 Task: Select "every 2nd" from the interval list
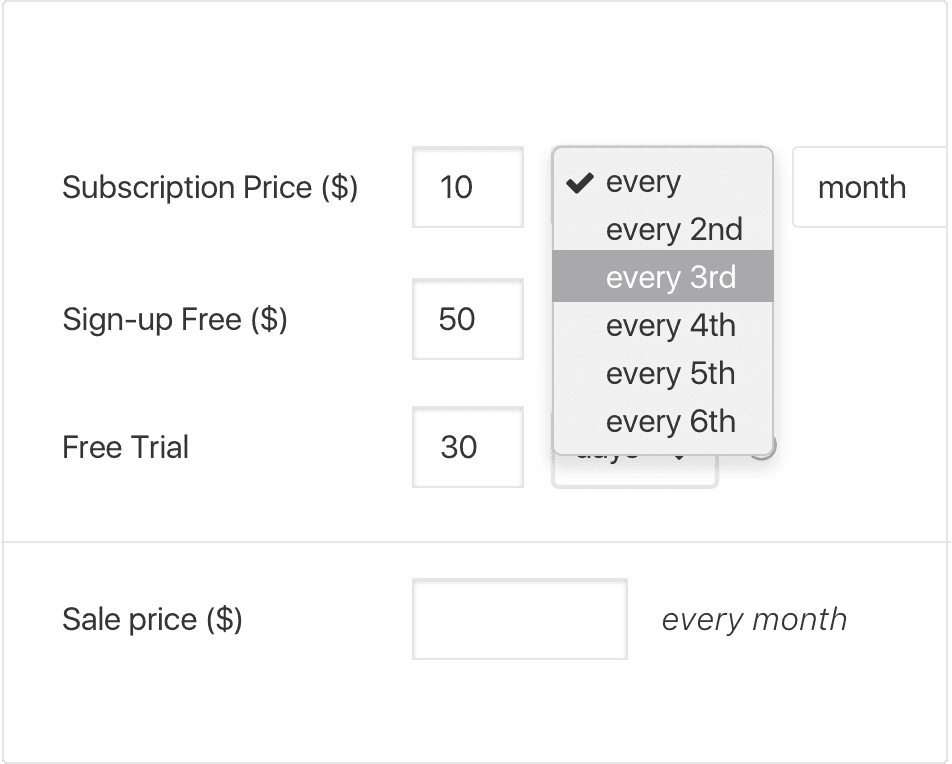(x=673, y=230)
